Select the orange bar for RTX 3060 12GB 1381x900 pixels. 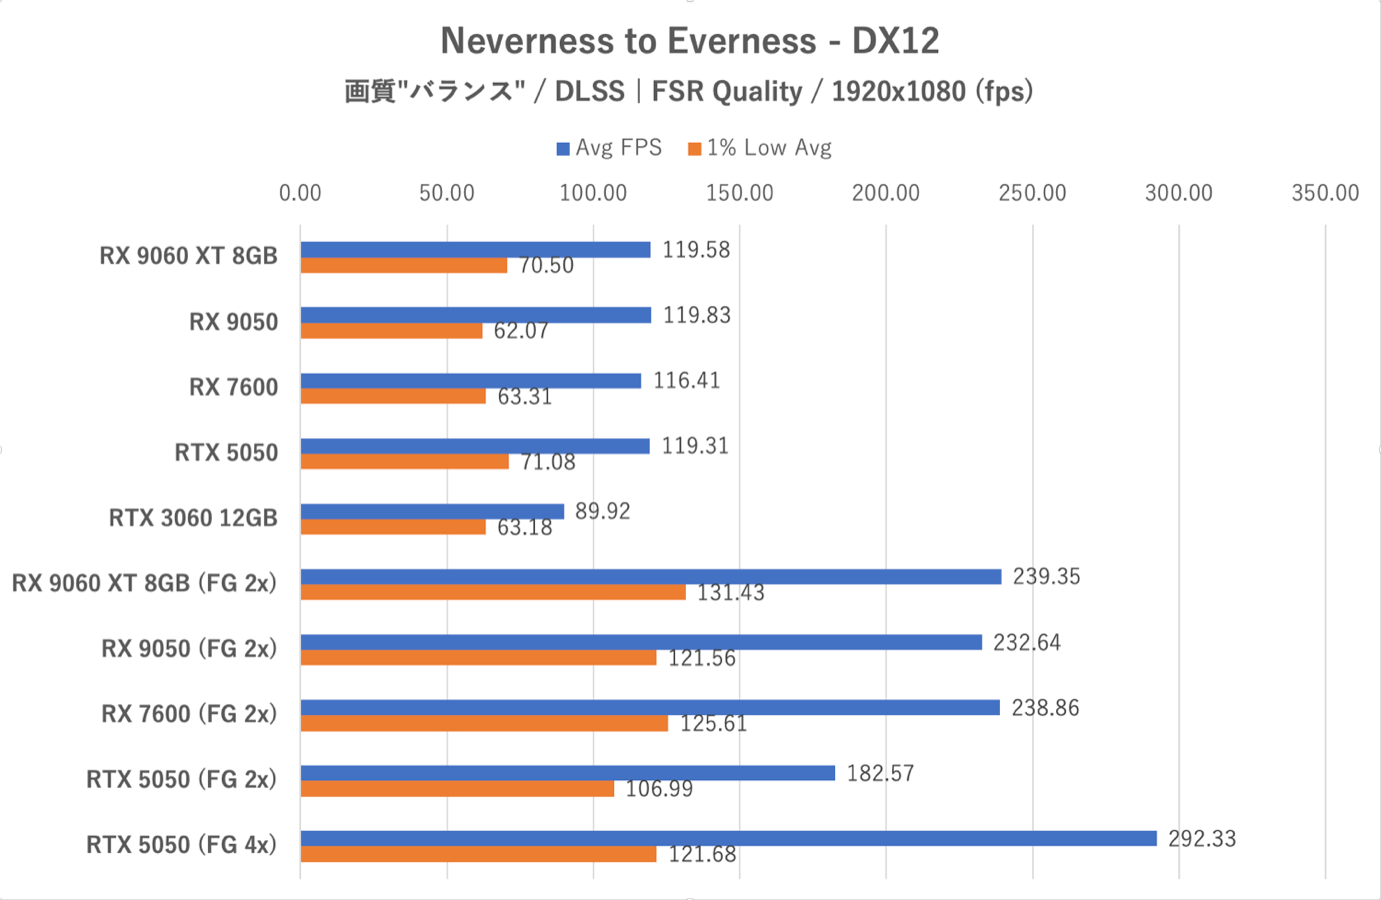coord(393,527)
